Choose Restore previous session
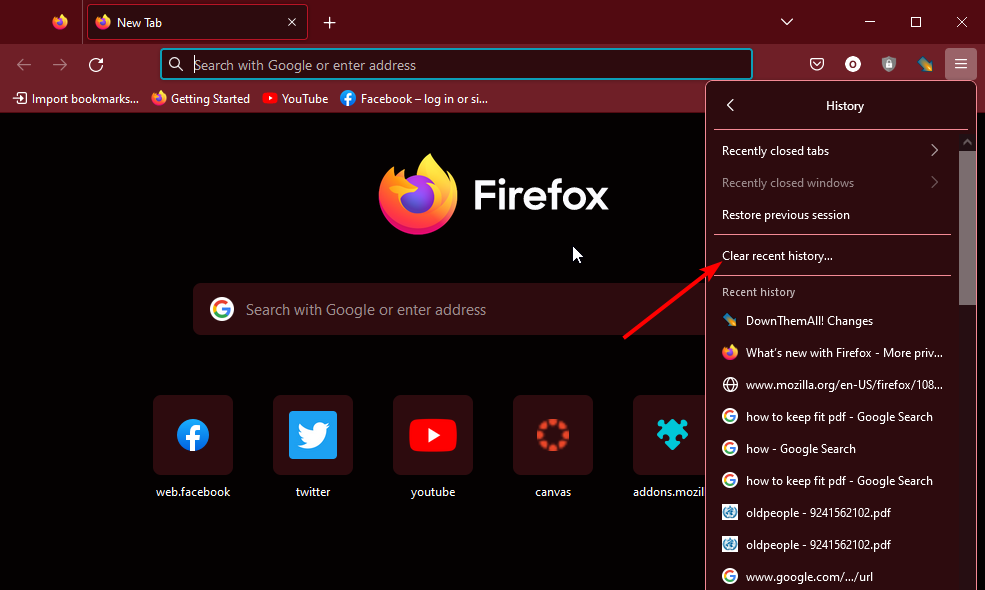The width and height of the screenshot is (985, 590). pyautogui.click(x=832, y=215)
